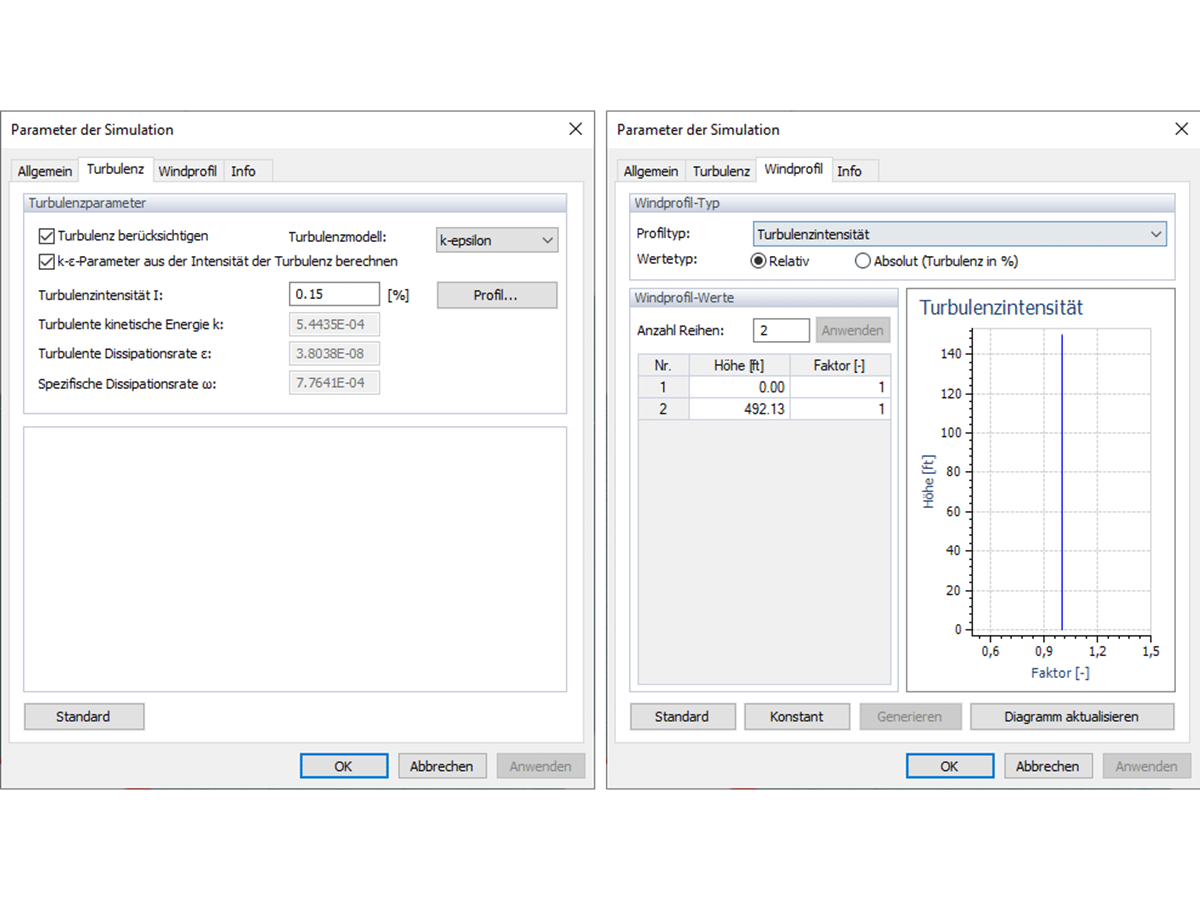Viewport: 1200px width, 900px height.
Task: Expand the Profiltyp Turbulenzintensität dropdown
Action: click(x=959, y=234)
